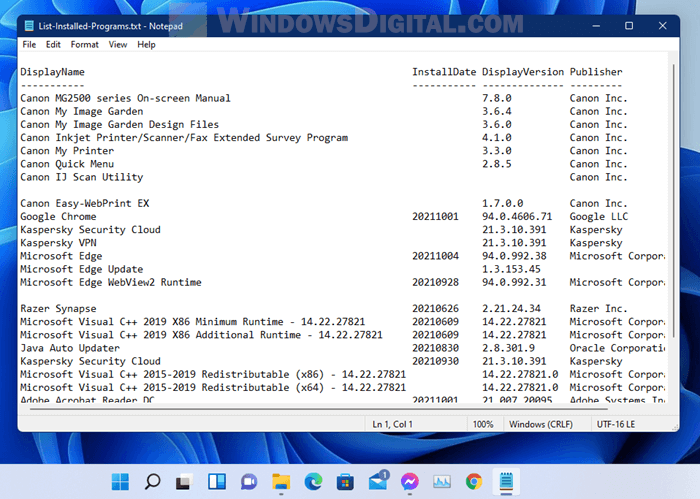Open the Format menu
The height and width of the screenshot is (499, 700).
tap(84, 45)
